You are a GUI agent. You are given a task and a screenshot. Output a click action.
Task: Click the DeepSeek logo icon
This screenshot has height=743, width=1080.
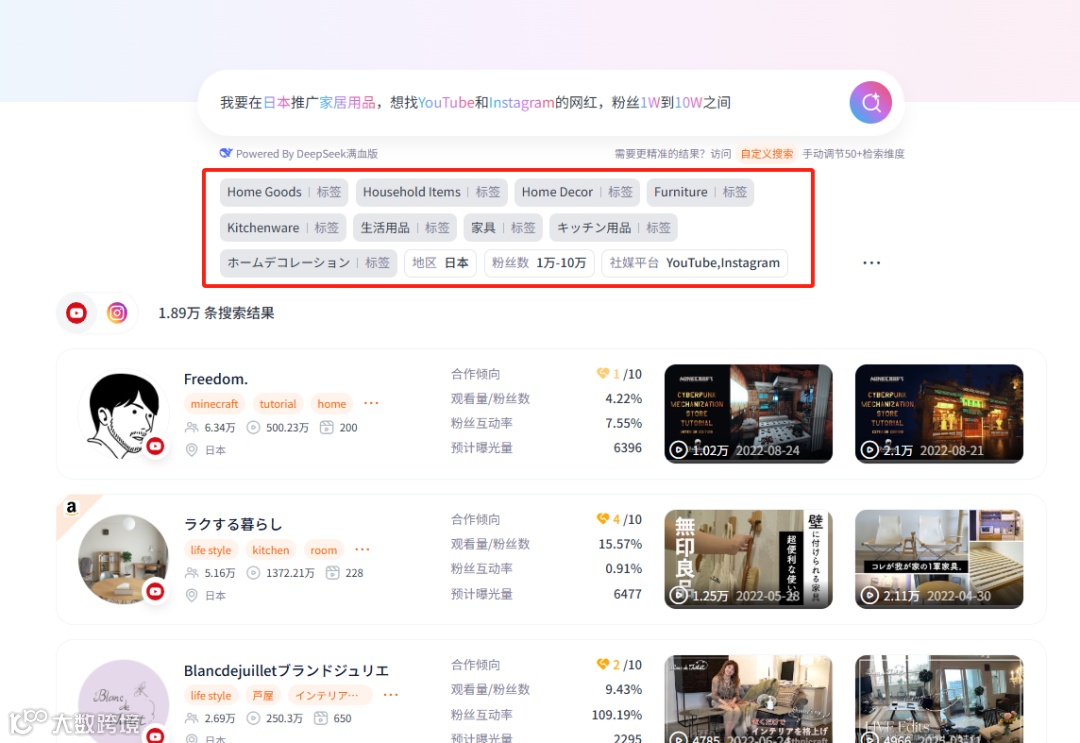(226, 153)
